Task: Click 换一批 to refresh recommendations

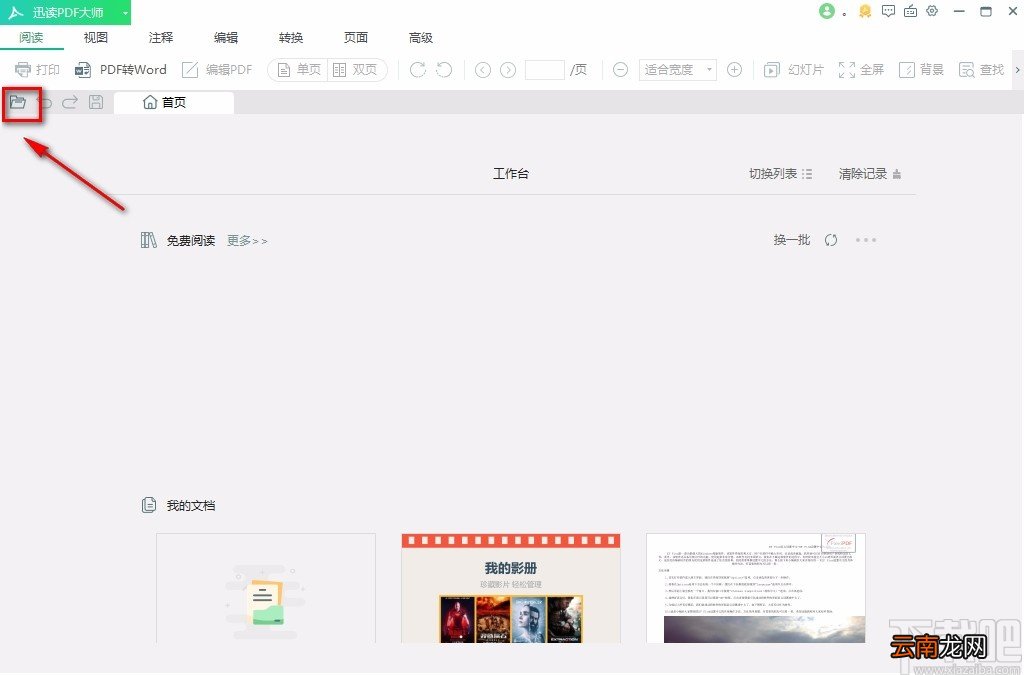Action: point(792,240)
